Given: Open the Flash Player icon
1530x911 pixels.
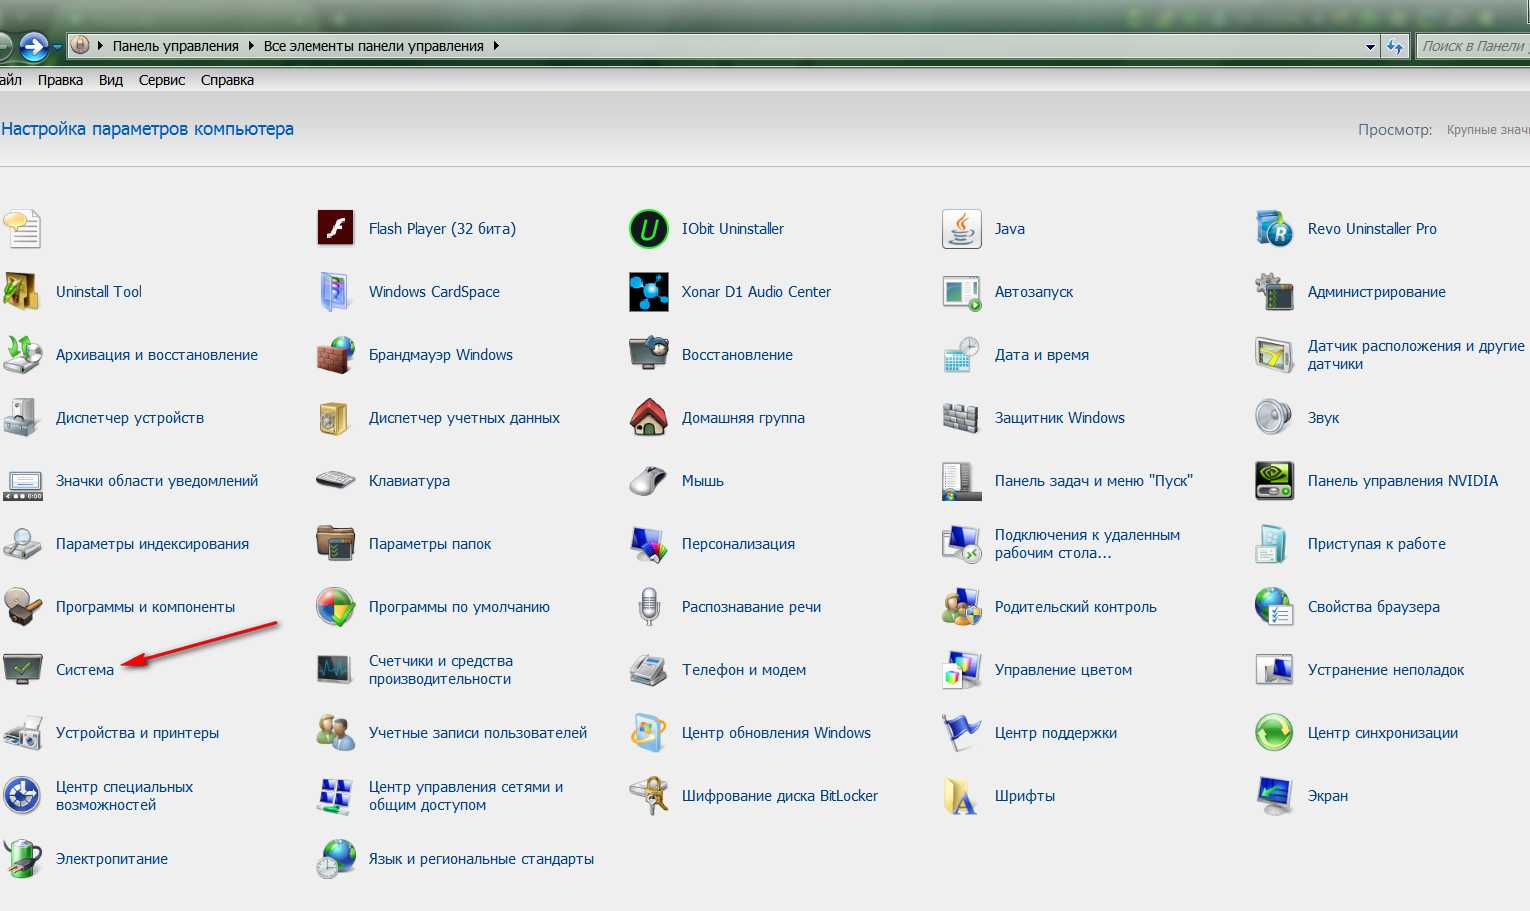Looking at the screenshot, I should [336, 229].
